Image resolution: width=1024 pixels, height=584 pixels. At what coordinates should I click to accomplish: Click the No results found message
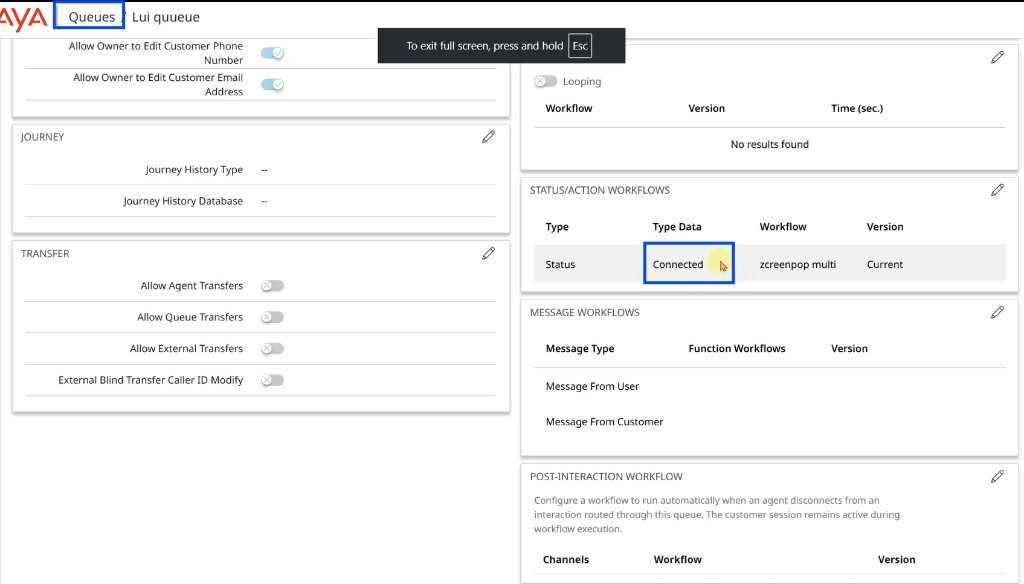point(769,144)
